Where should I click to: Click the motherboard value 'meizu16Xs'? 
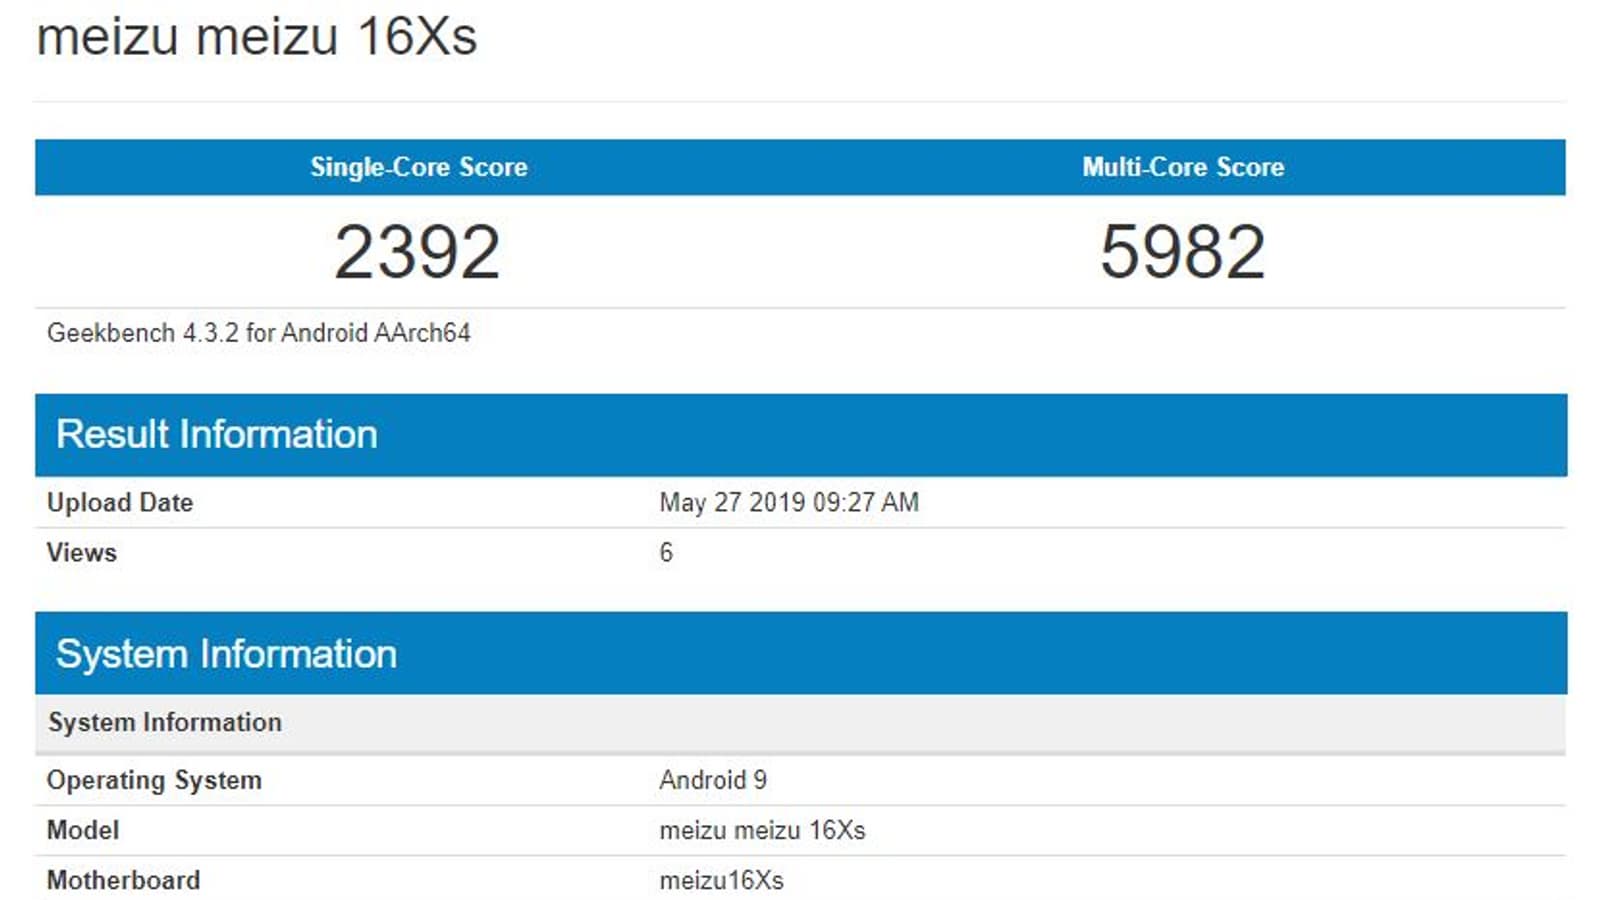[721, 880]
